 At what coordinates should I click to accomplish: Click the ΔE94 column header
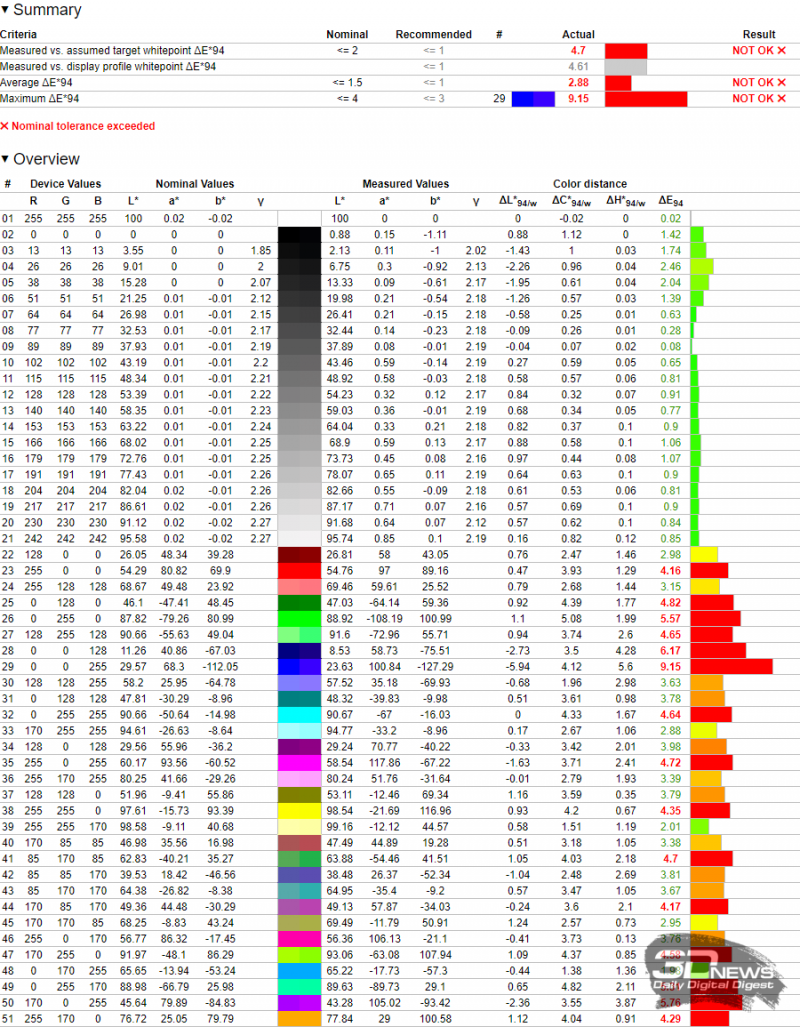(671, 201)
